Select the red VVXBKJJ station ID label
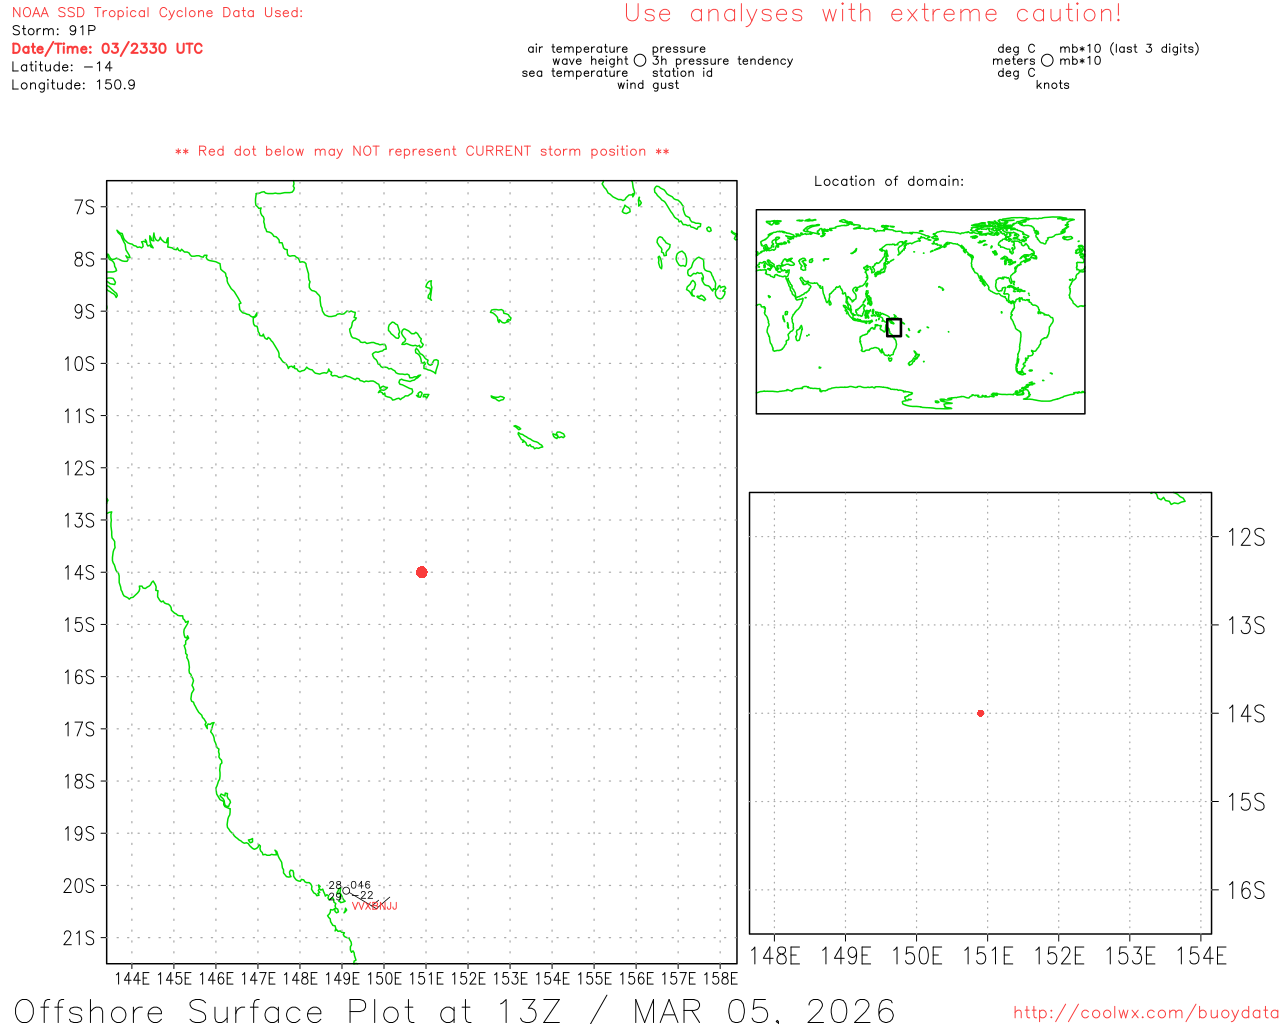This screenshot has width=1280, height=1024. click(374, 906)
